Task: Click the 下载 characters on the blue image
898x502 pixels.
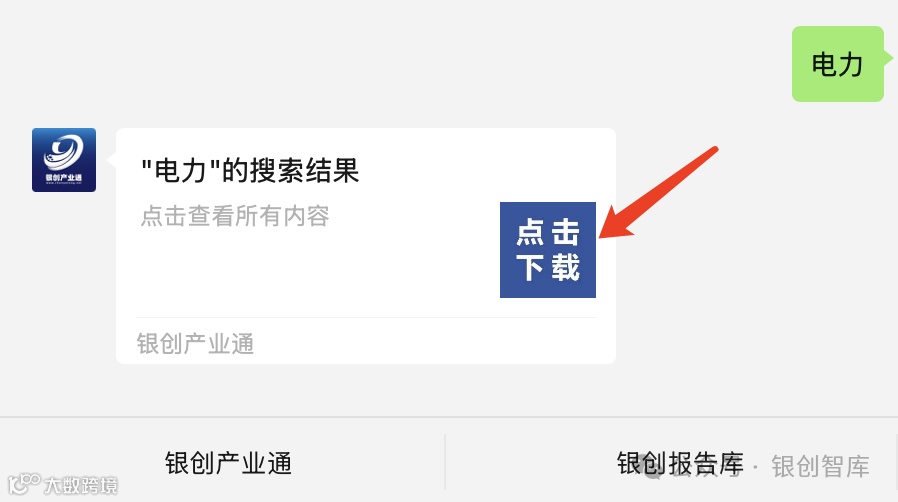Action: pyautogui.click(x=548, y=267)
